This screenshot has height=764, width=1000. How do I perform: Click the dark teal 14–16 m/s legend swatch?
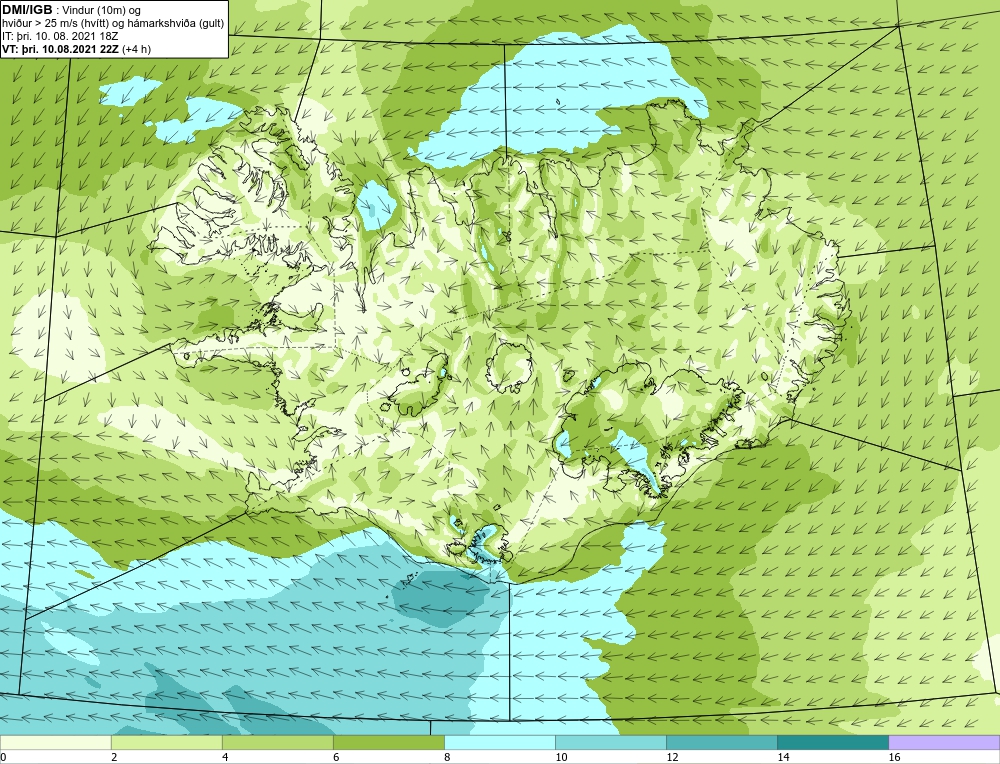click(x=833, y=742)
